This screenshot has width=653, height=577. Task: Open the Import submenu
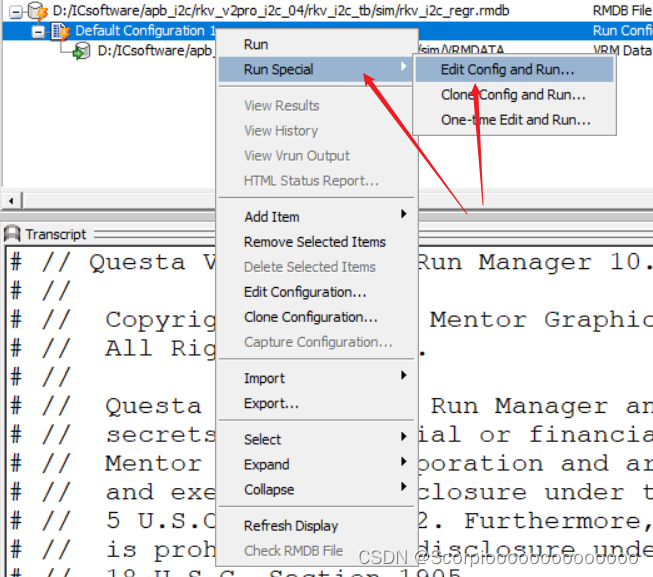click(315, 378)
